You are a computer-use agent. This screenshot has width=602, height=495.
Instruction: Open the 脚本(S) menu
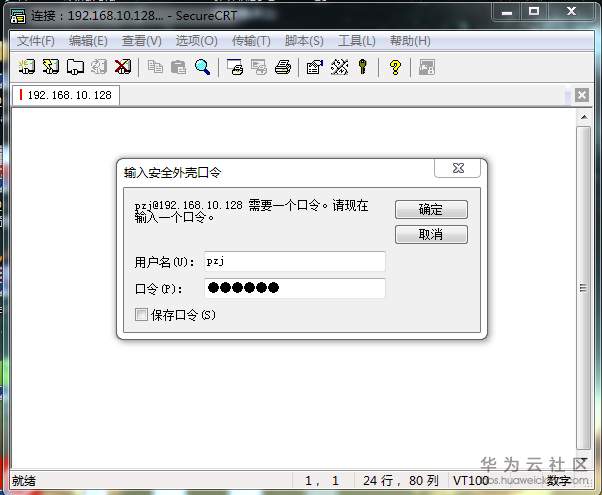pos(304,41)
